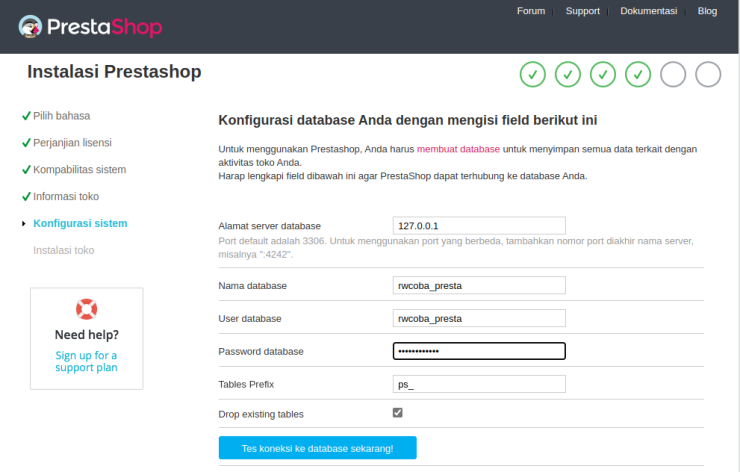Click Drop existing tables label
Image resolution: width=740 pixels, height=472 pixels.
point(261,414)
